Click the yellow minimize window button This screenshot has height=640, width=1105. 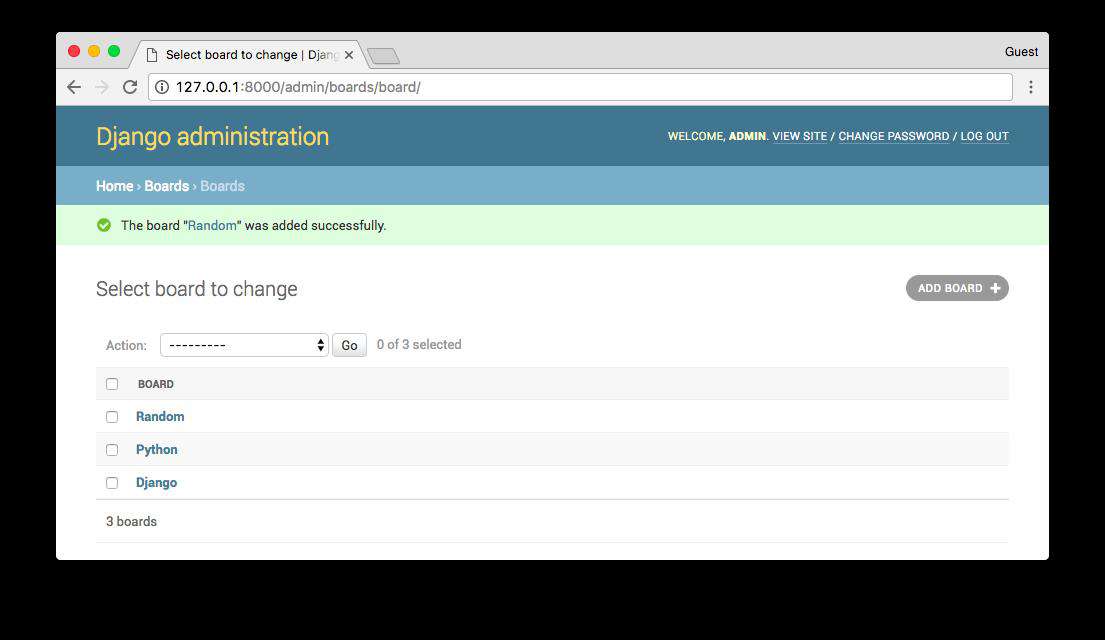click(x=94, y=51)
